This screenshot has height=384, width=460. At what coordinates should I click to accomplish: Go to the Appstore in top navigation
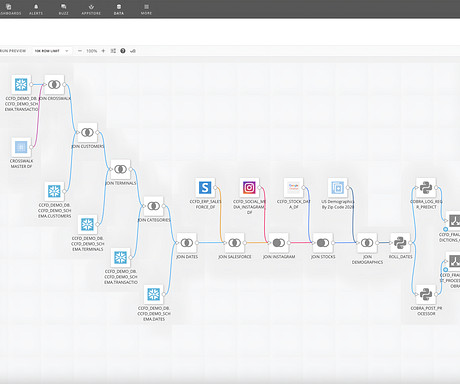pyautogui.click(x=91, y=9)
